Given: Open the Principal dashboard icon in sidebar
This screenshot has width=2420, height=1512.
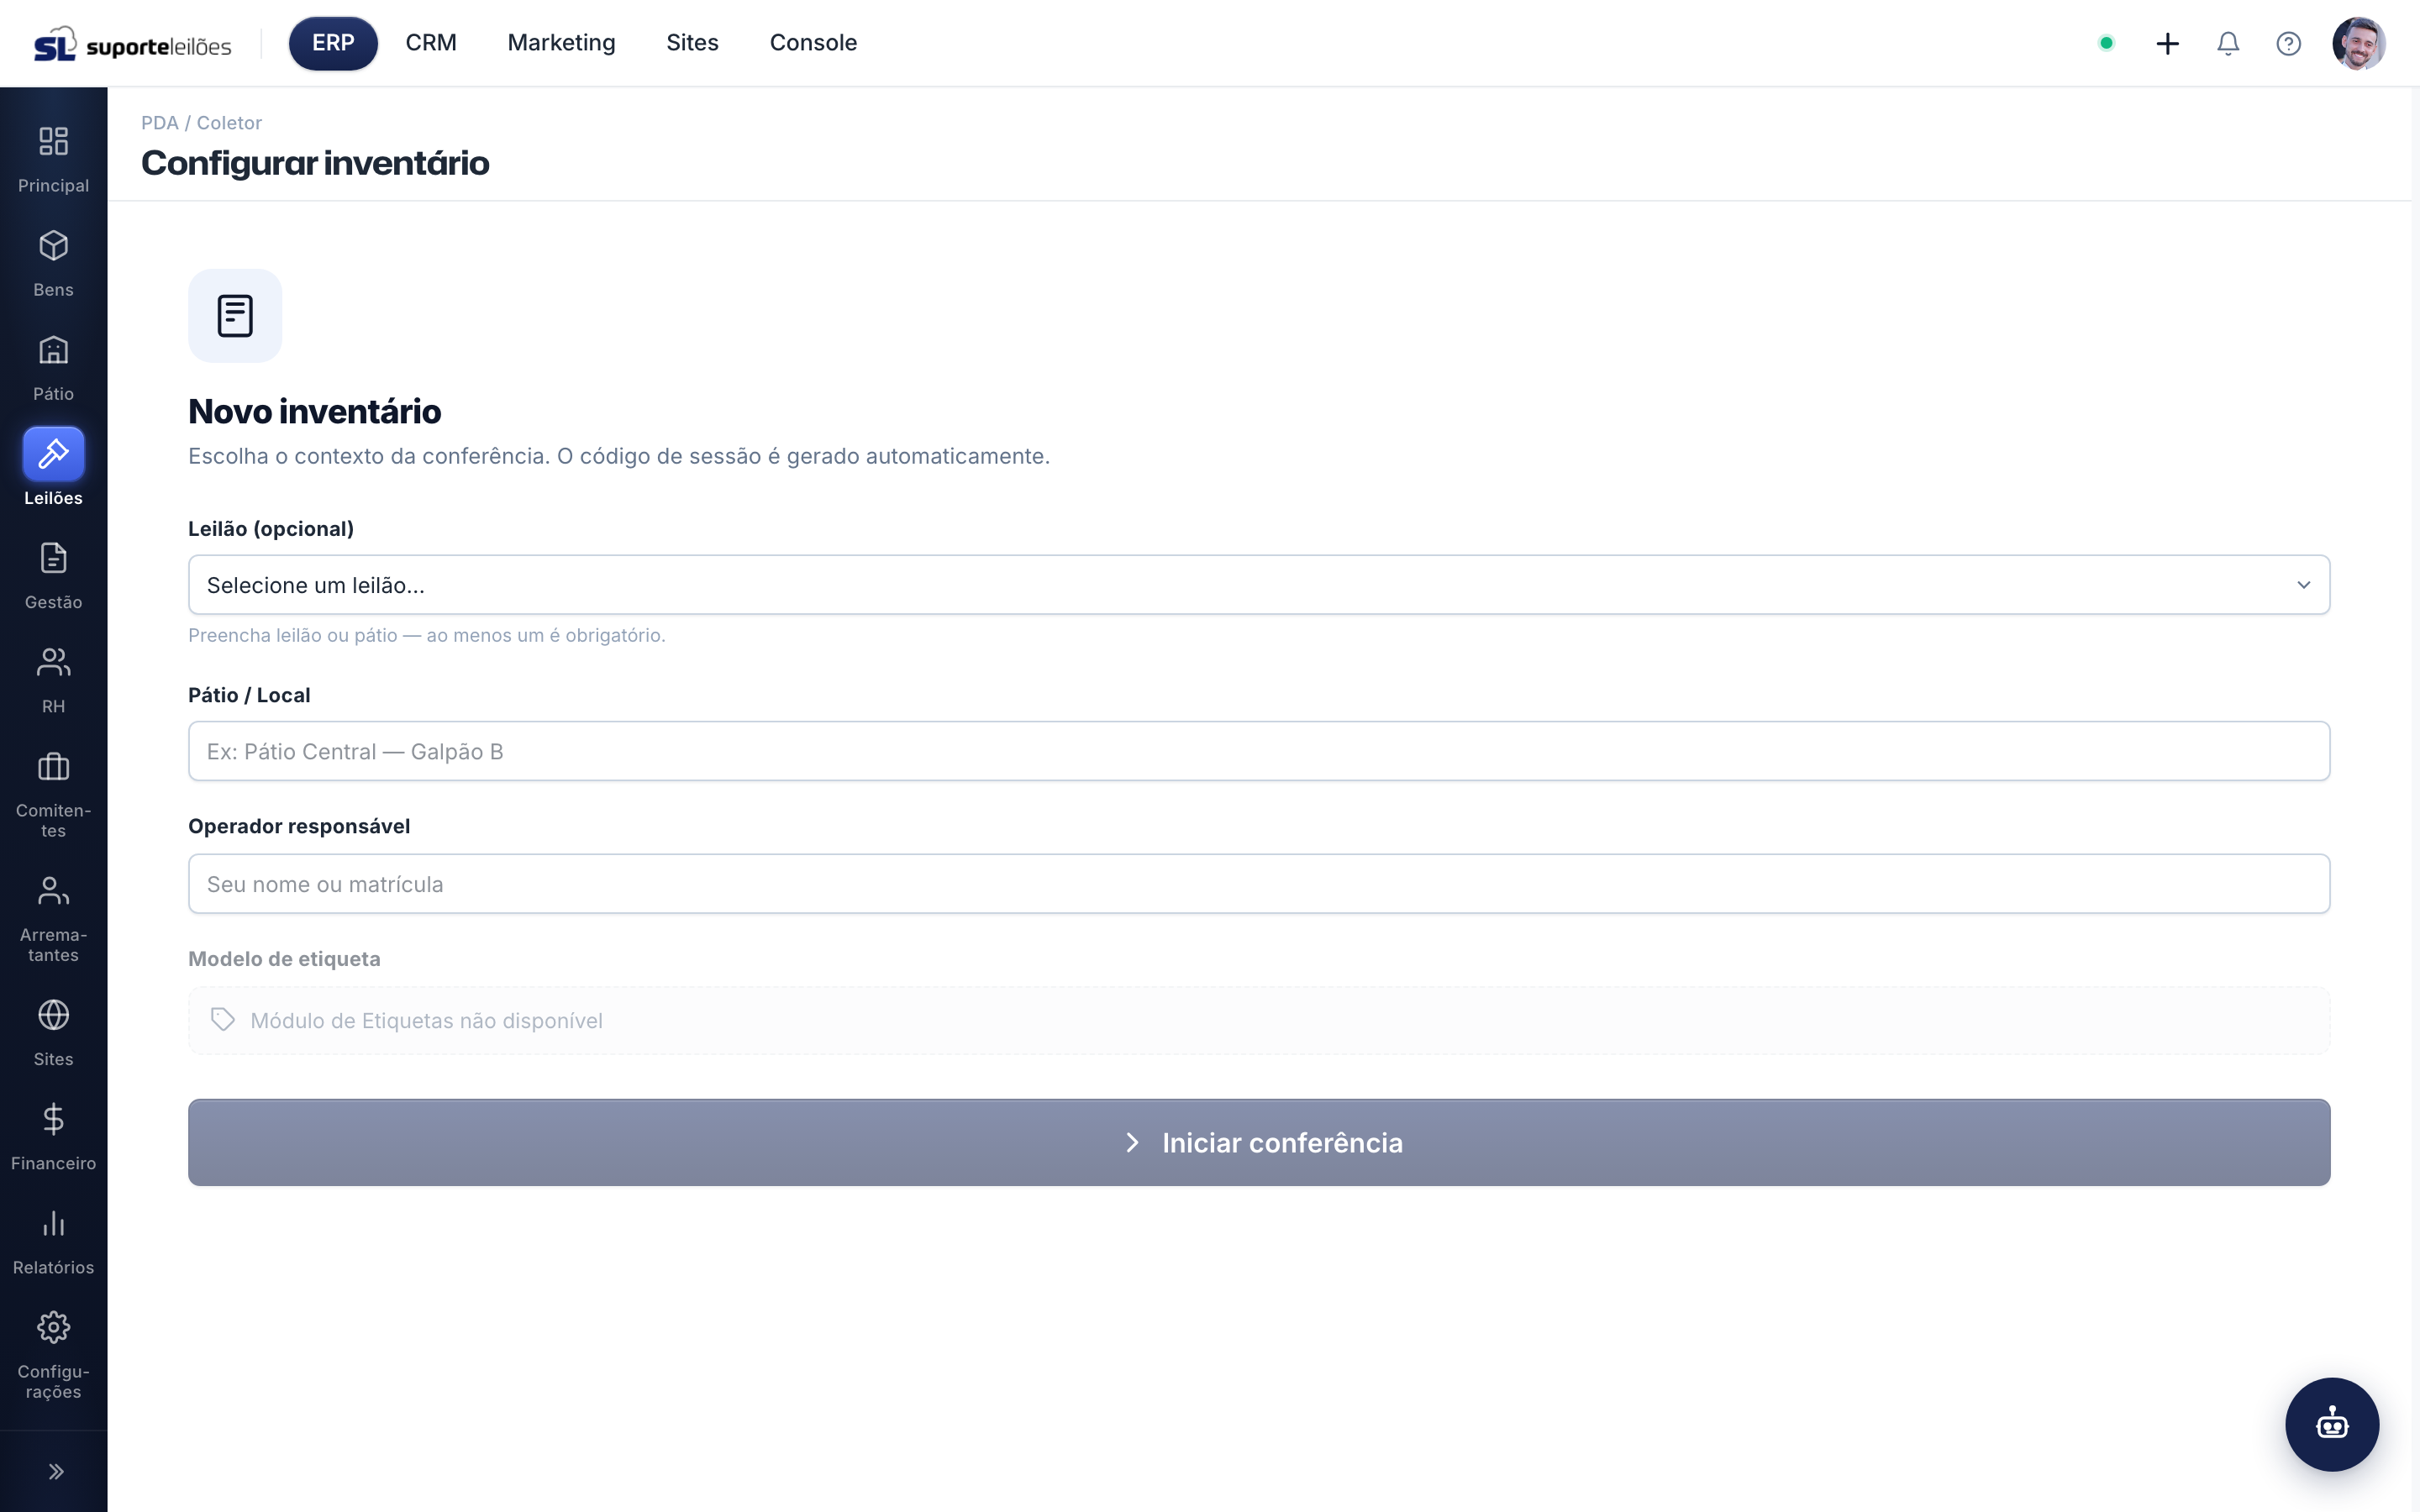Looking at the screenshot, I should (x=53, y=142).
